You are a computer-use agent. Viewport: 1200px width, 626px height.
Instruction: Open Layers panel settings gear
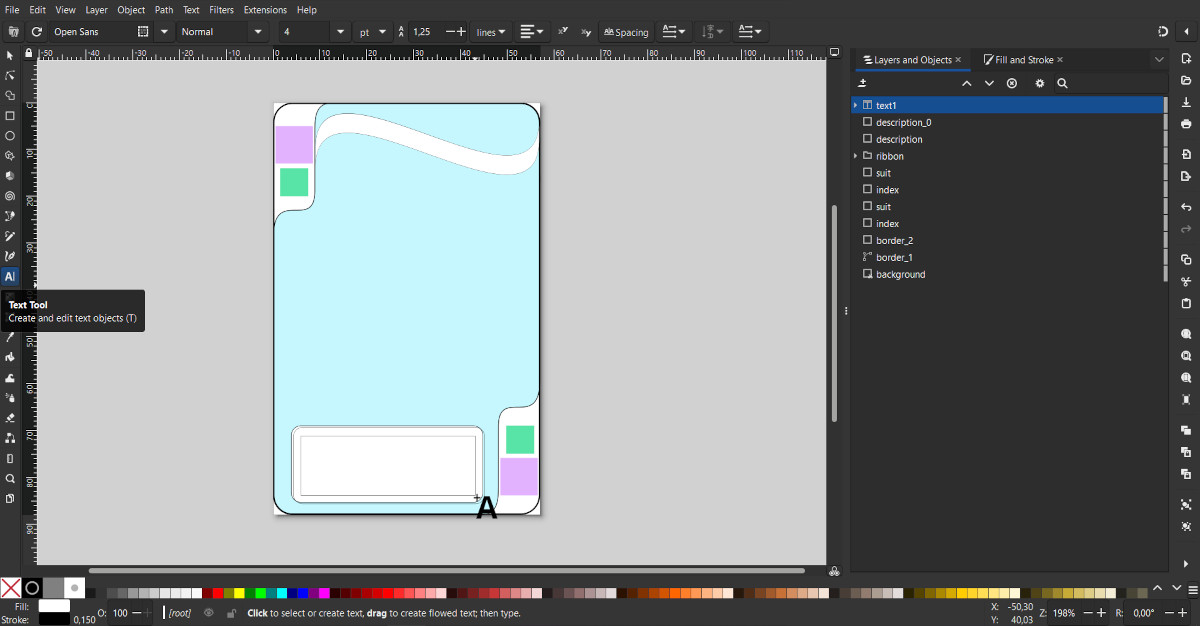pyautogui.click(x=1039, y=84)
